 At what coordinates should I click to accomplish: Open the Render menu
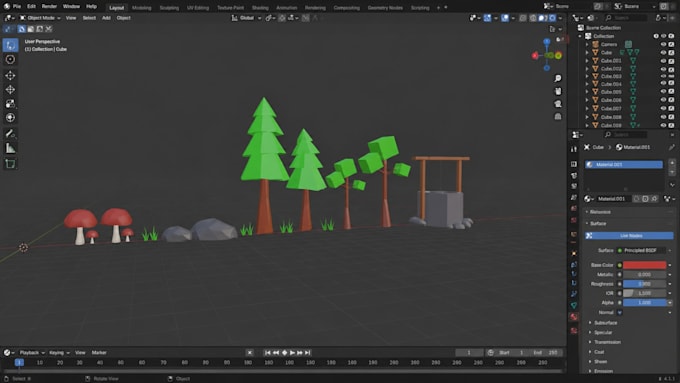click(49, 7)
